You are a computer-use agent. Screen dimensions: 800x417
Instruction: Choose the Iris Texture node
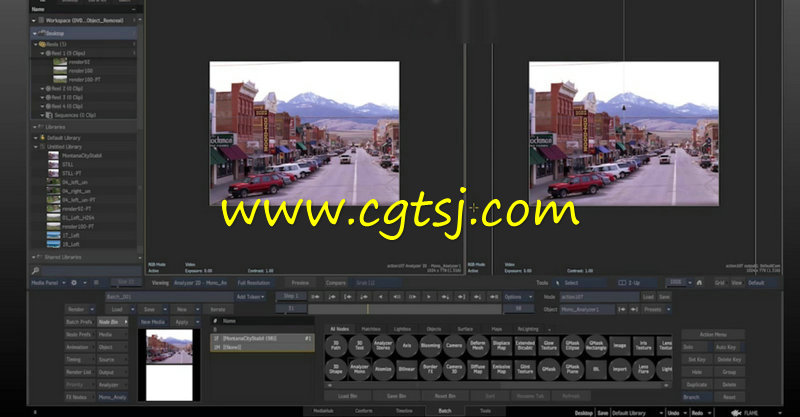point(643,346)
